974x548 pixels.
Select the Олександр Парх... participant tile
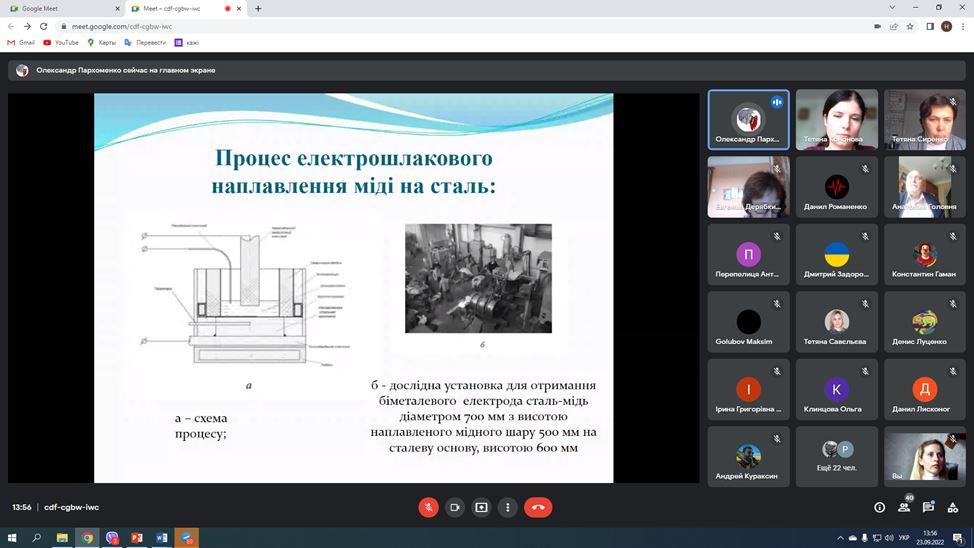pyautogui.click(x=749, y=120)
